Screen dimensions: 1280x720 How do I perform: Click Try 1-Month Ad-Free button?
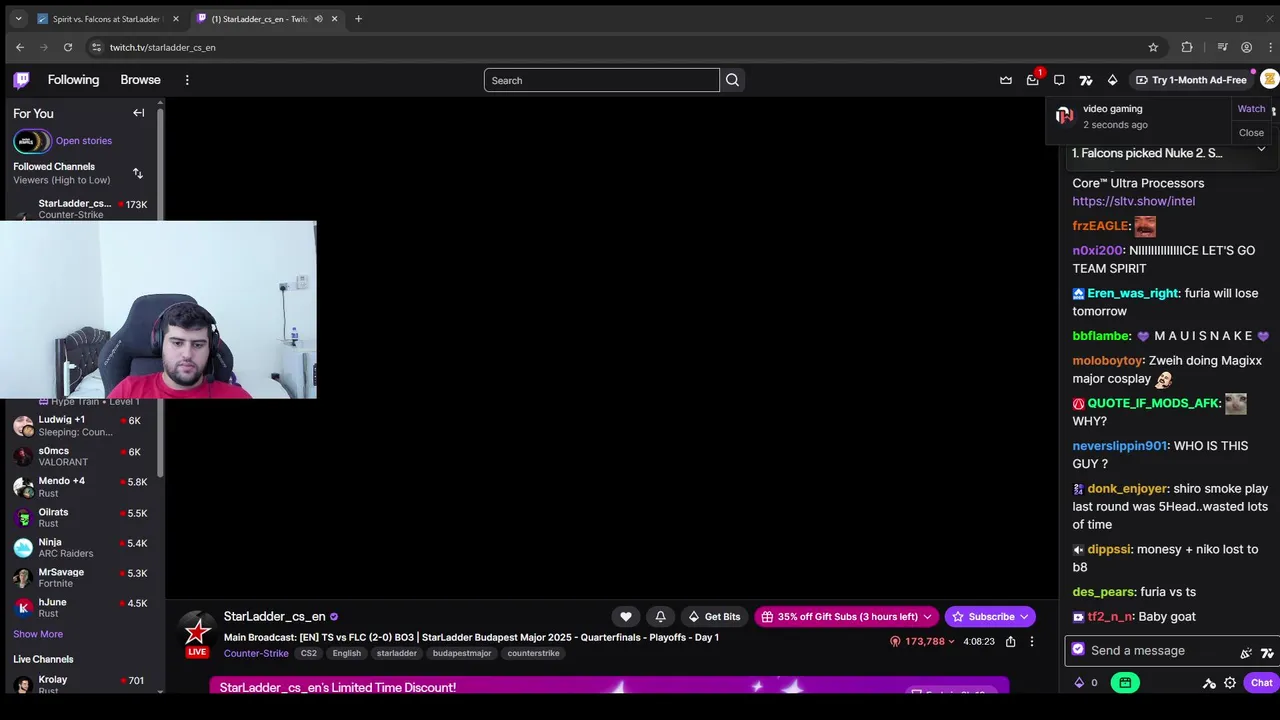pyautogui.click(x=1191, y=80)
